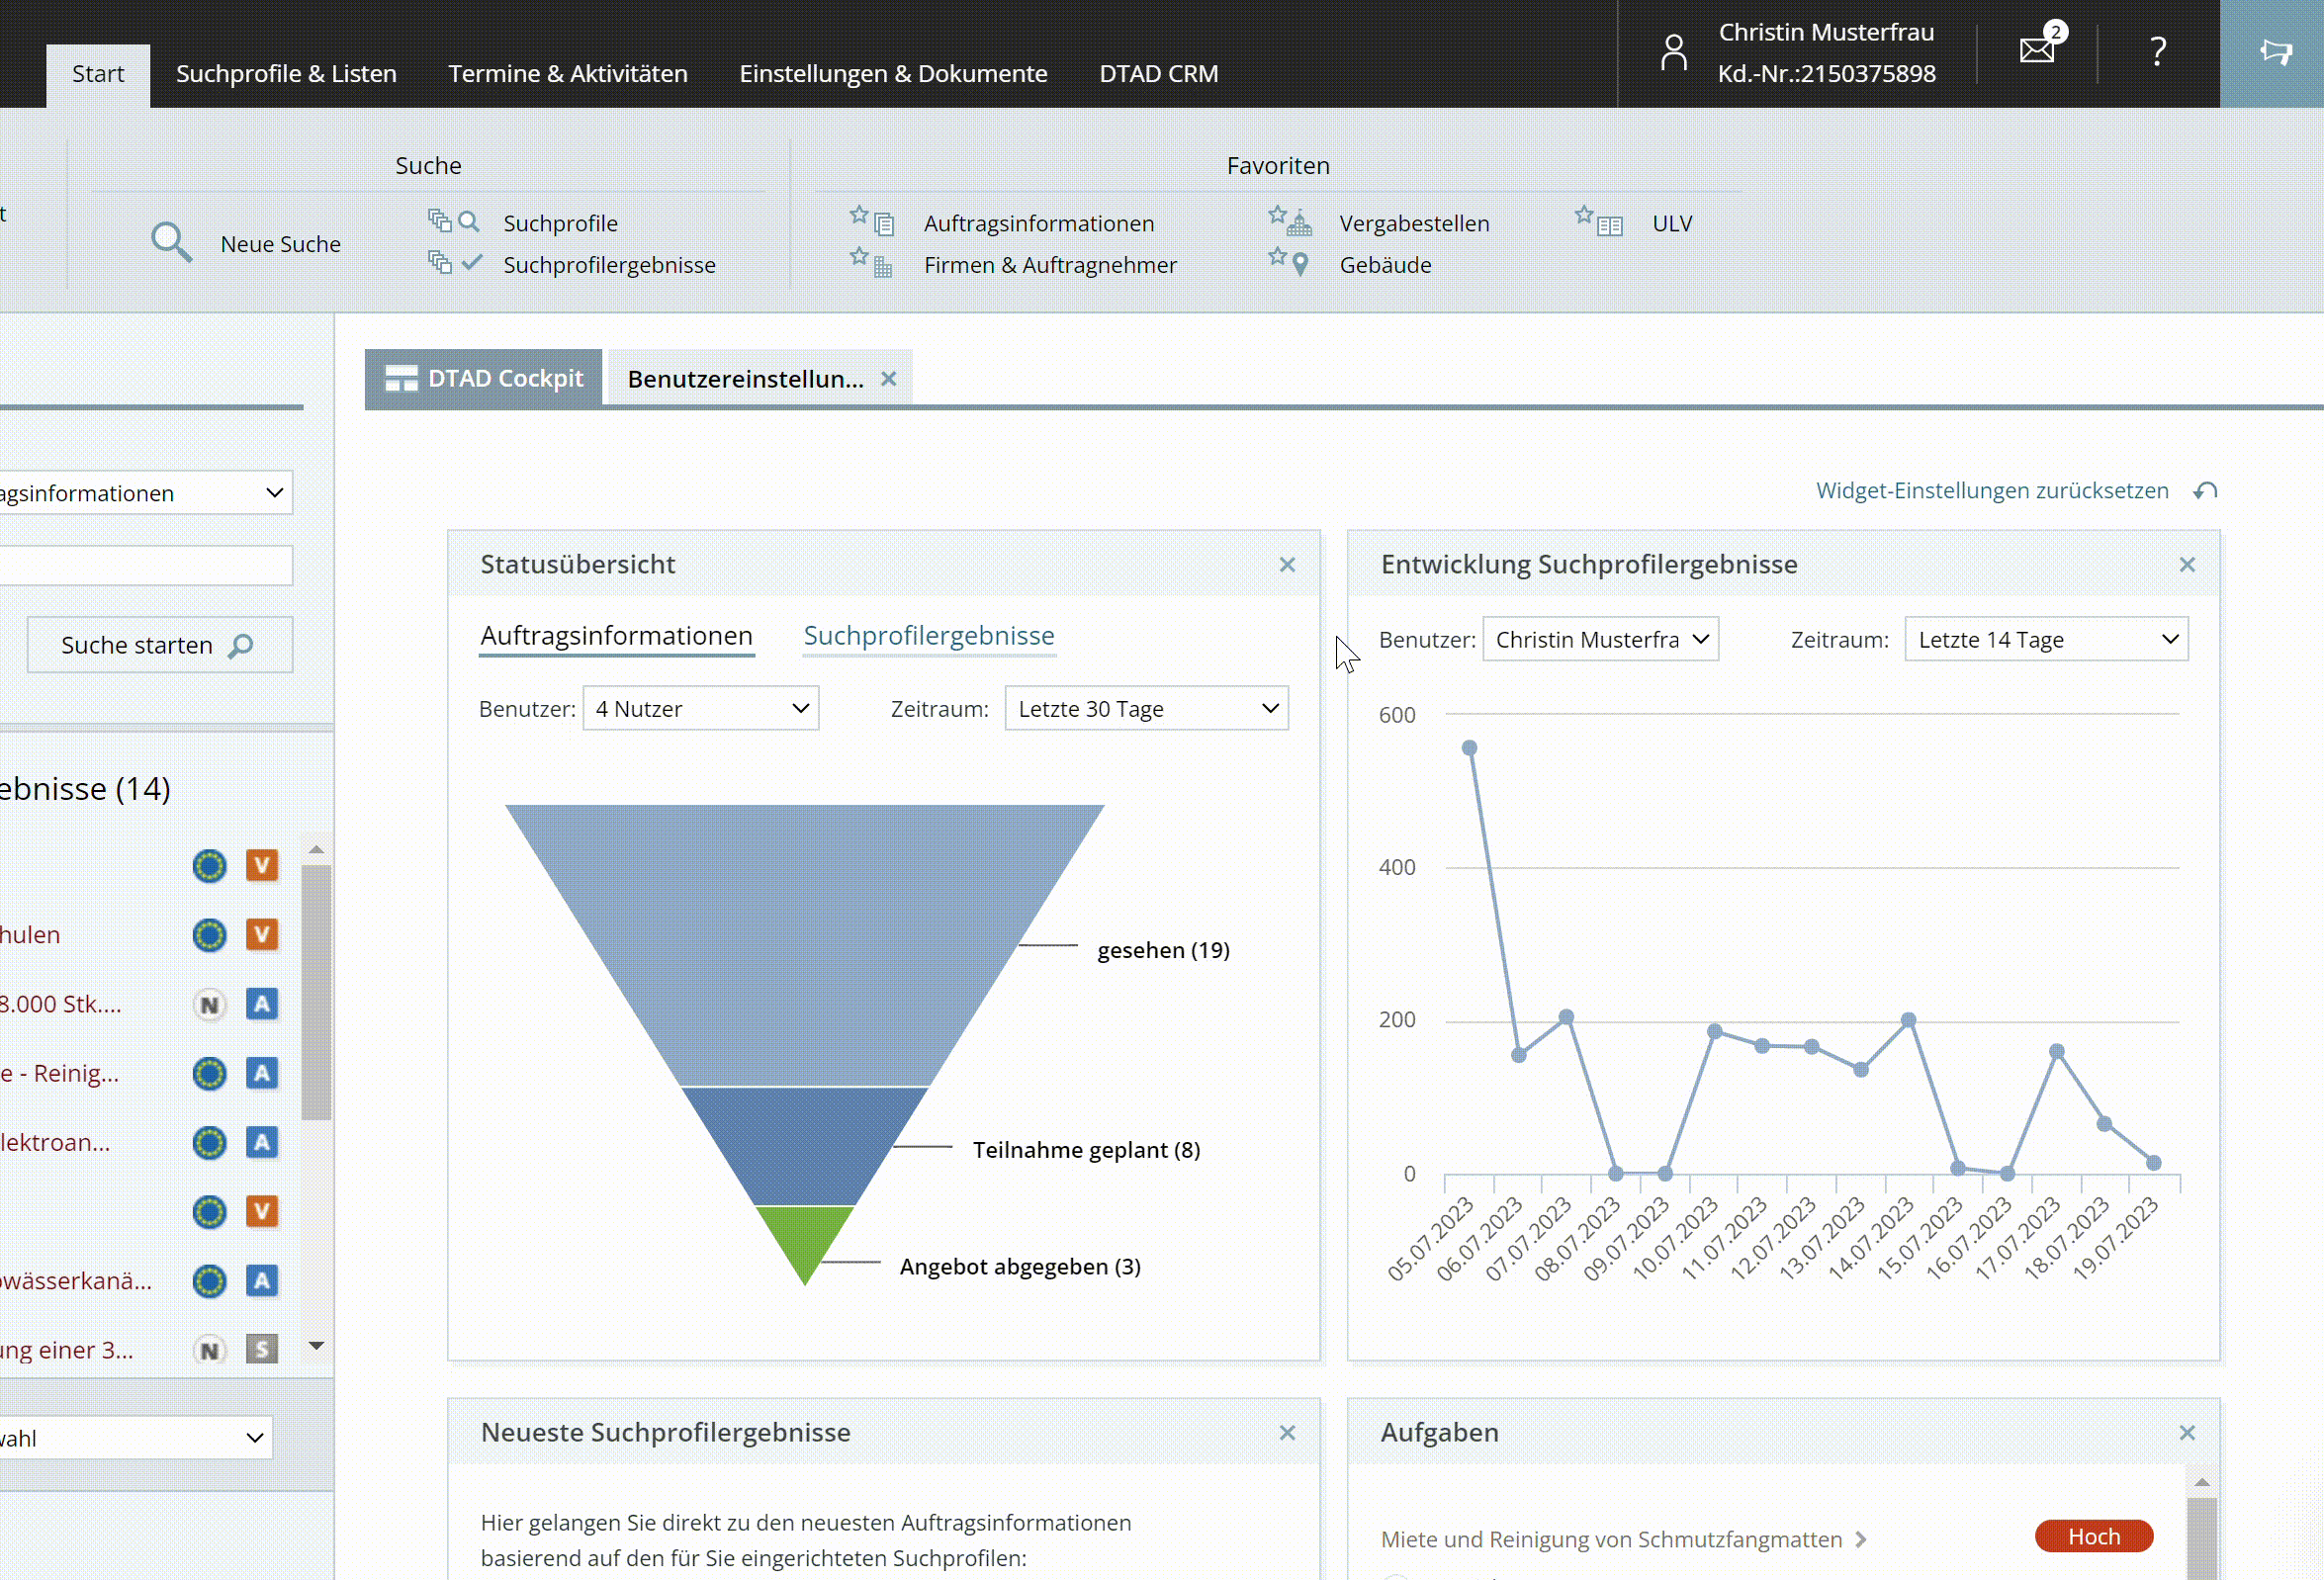Open Suchprofile & Listen menu
The height and width of the screenshot is (1580, 2324).
286,74
